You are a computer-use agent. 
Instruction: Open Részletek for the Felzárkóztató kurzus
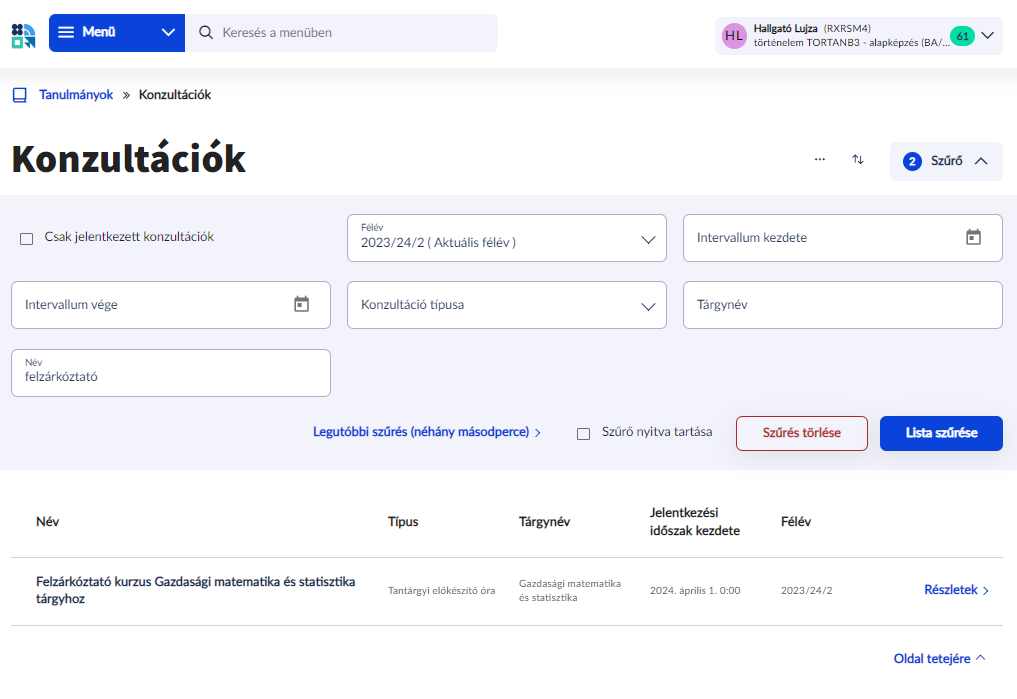(956, 590)
